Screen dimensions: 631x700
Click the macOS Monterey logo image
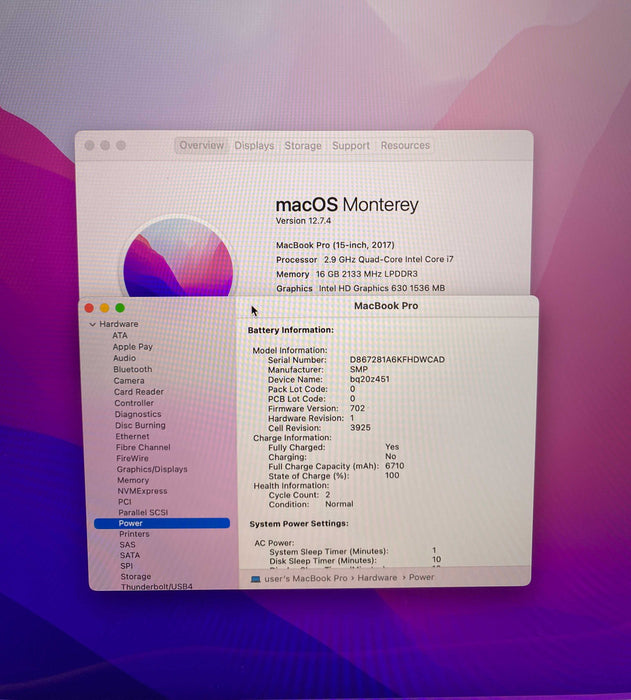click(178, 258)
